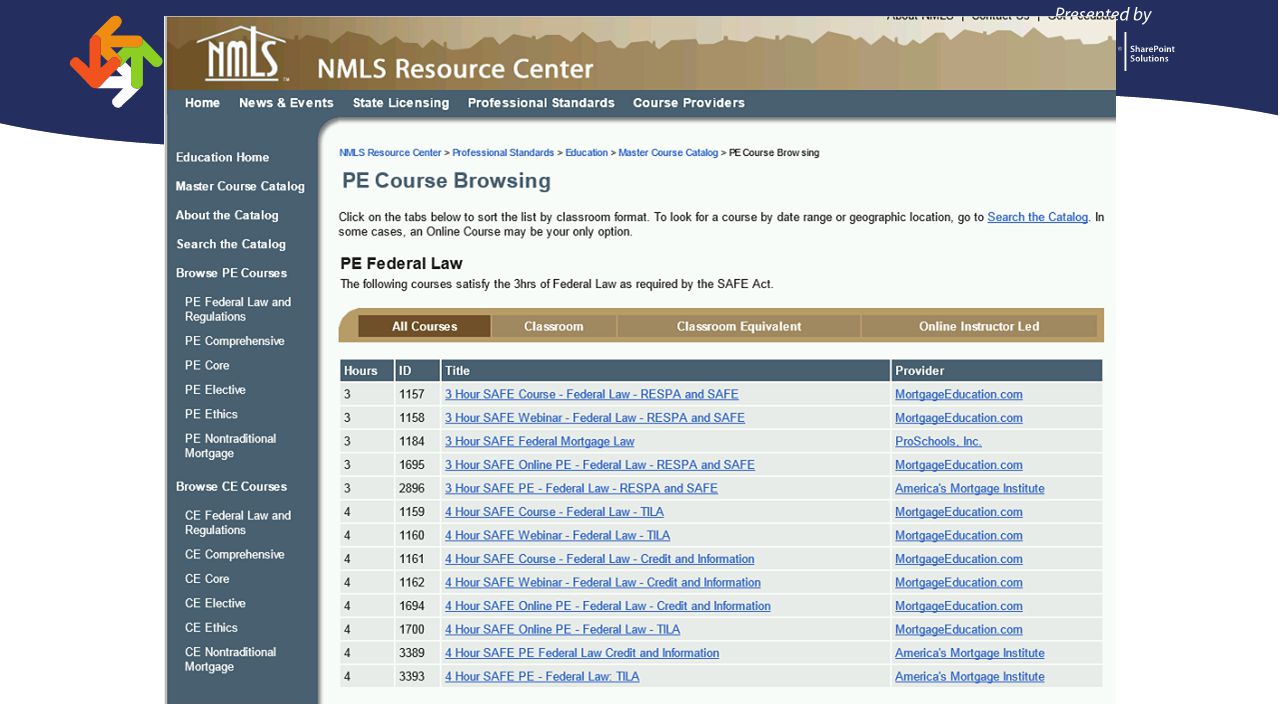
Task: Select CE Nontraditional Mortgage in the sidebar
Action: pos(230,660)
